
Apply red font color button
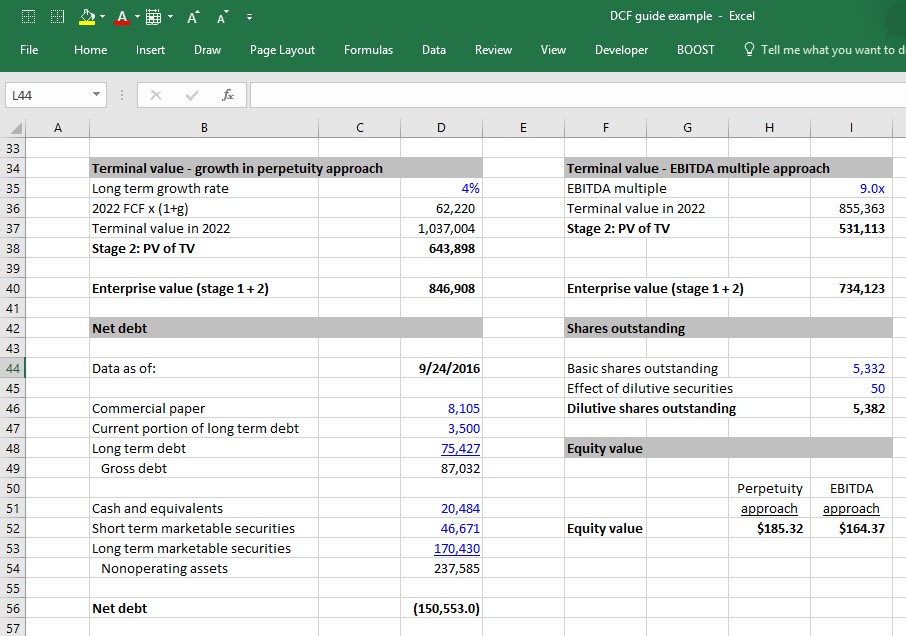pos(122,17)
